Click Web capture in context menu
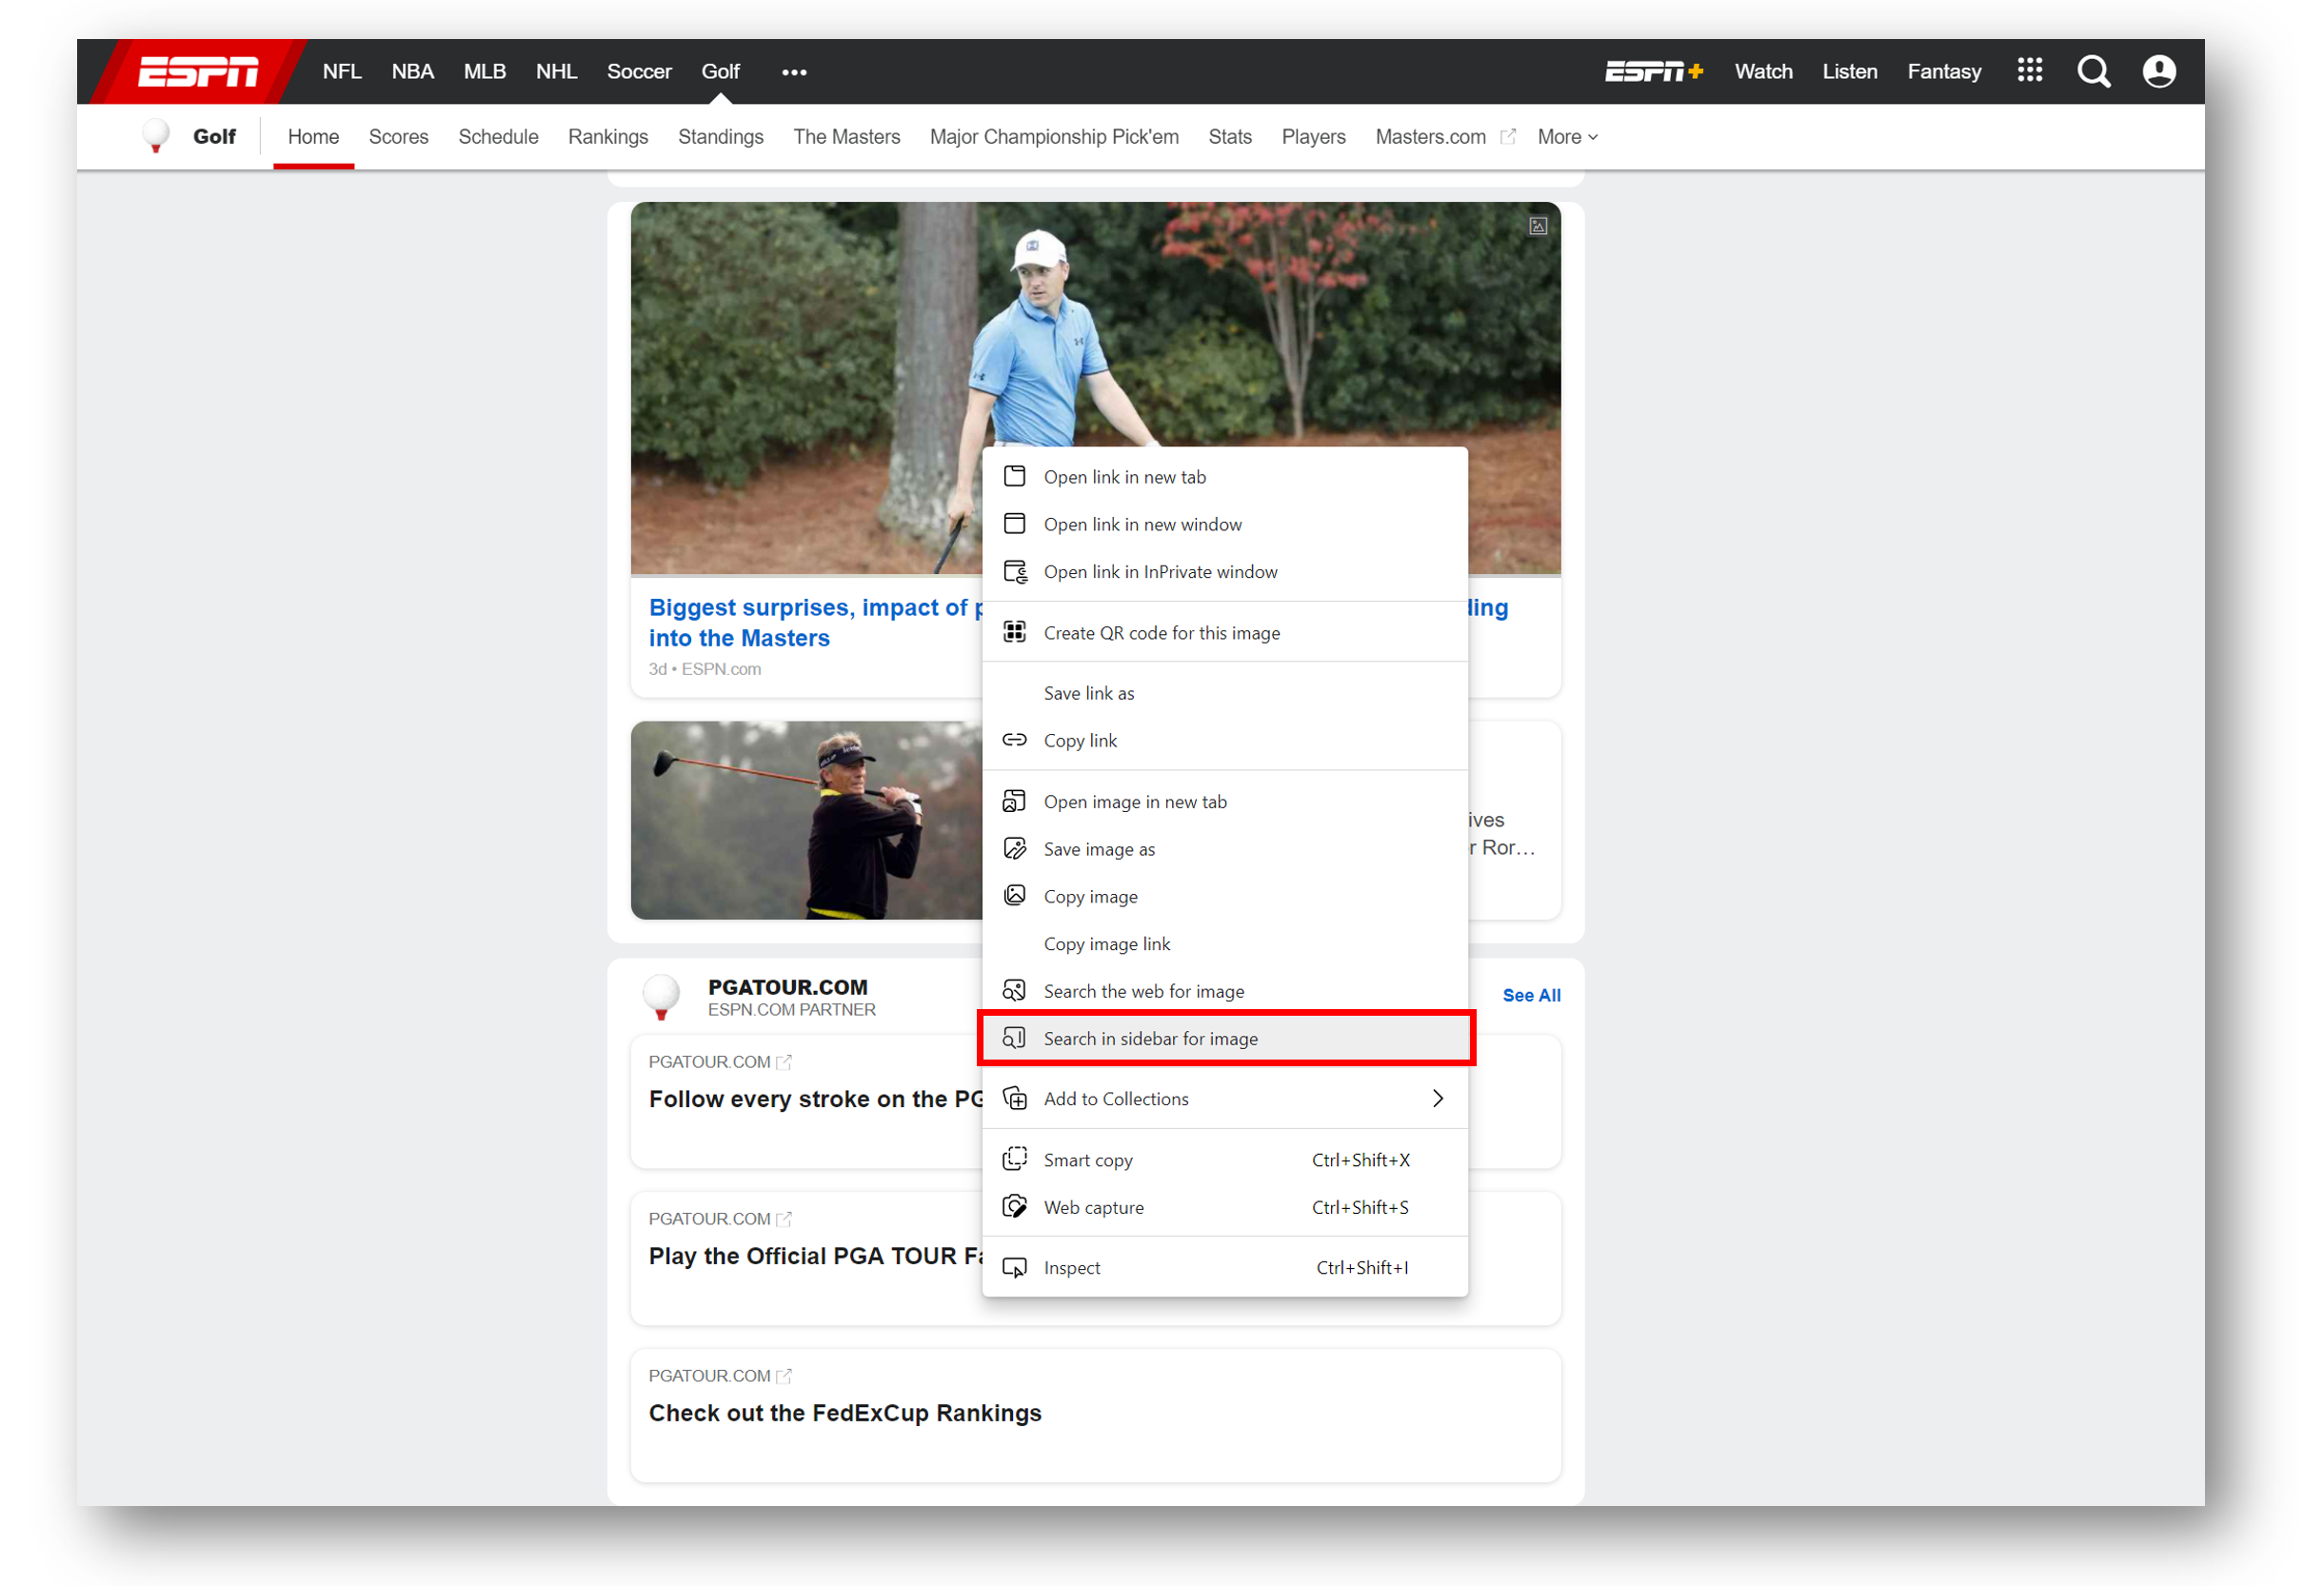2324x1586 pixels. (1093, 1208)
